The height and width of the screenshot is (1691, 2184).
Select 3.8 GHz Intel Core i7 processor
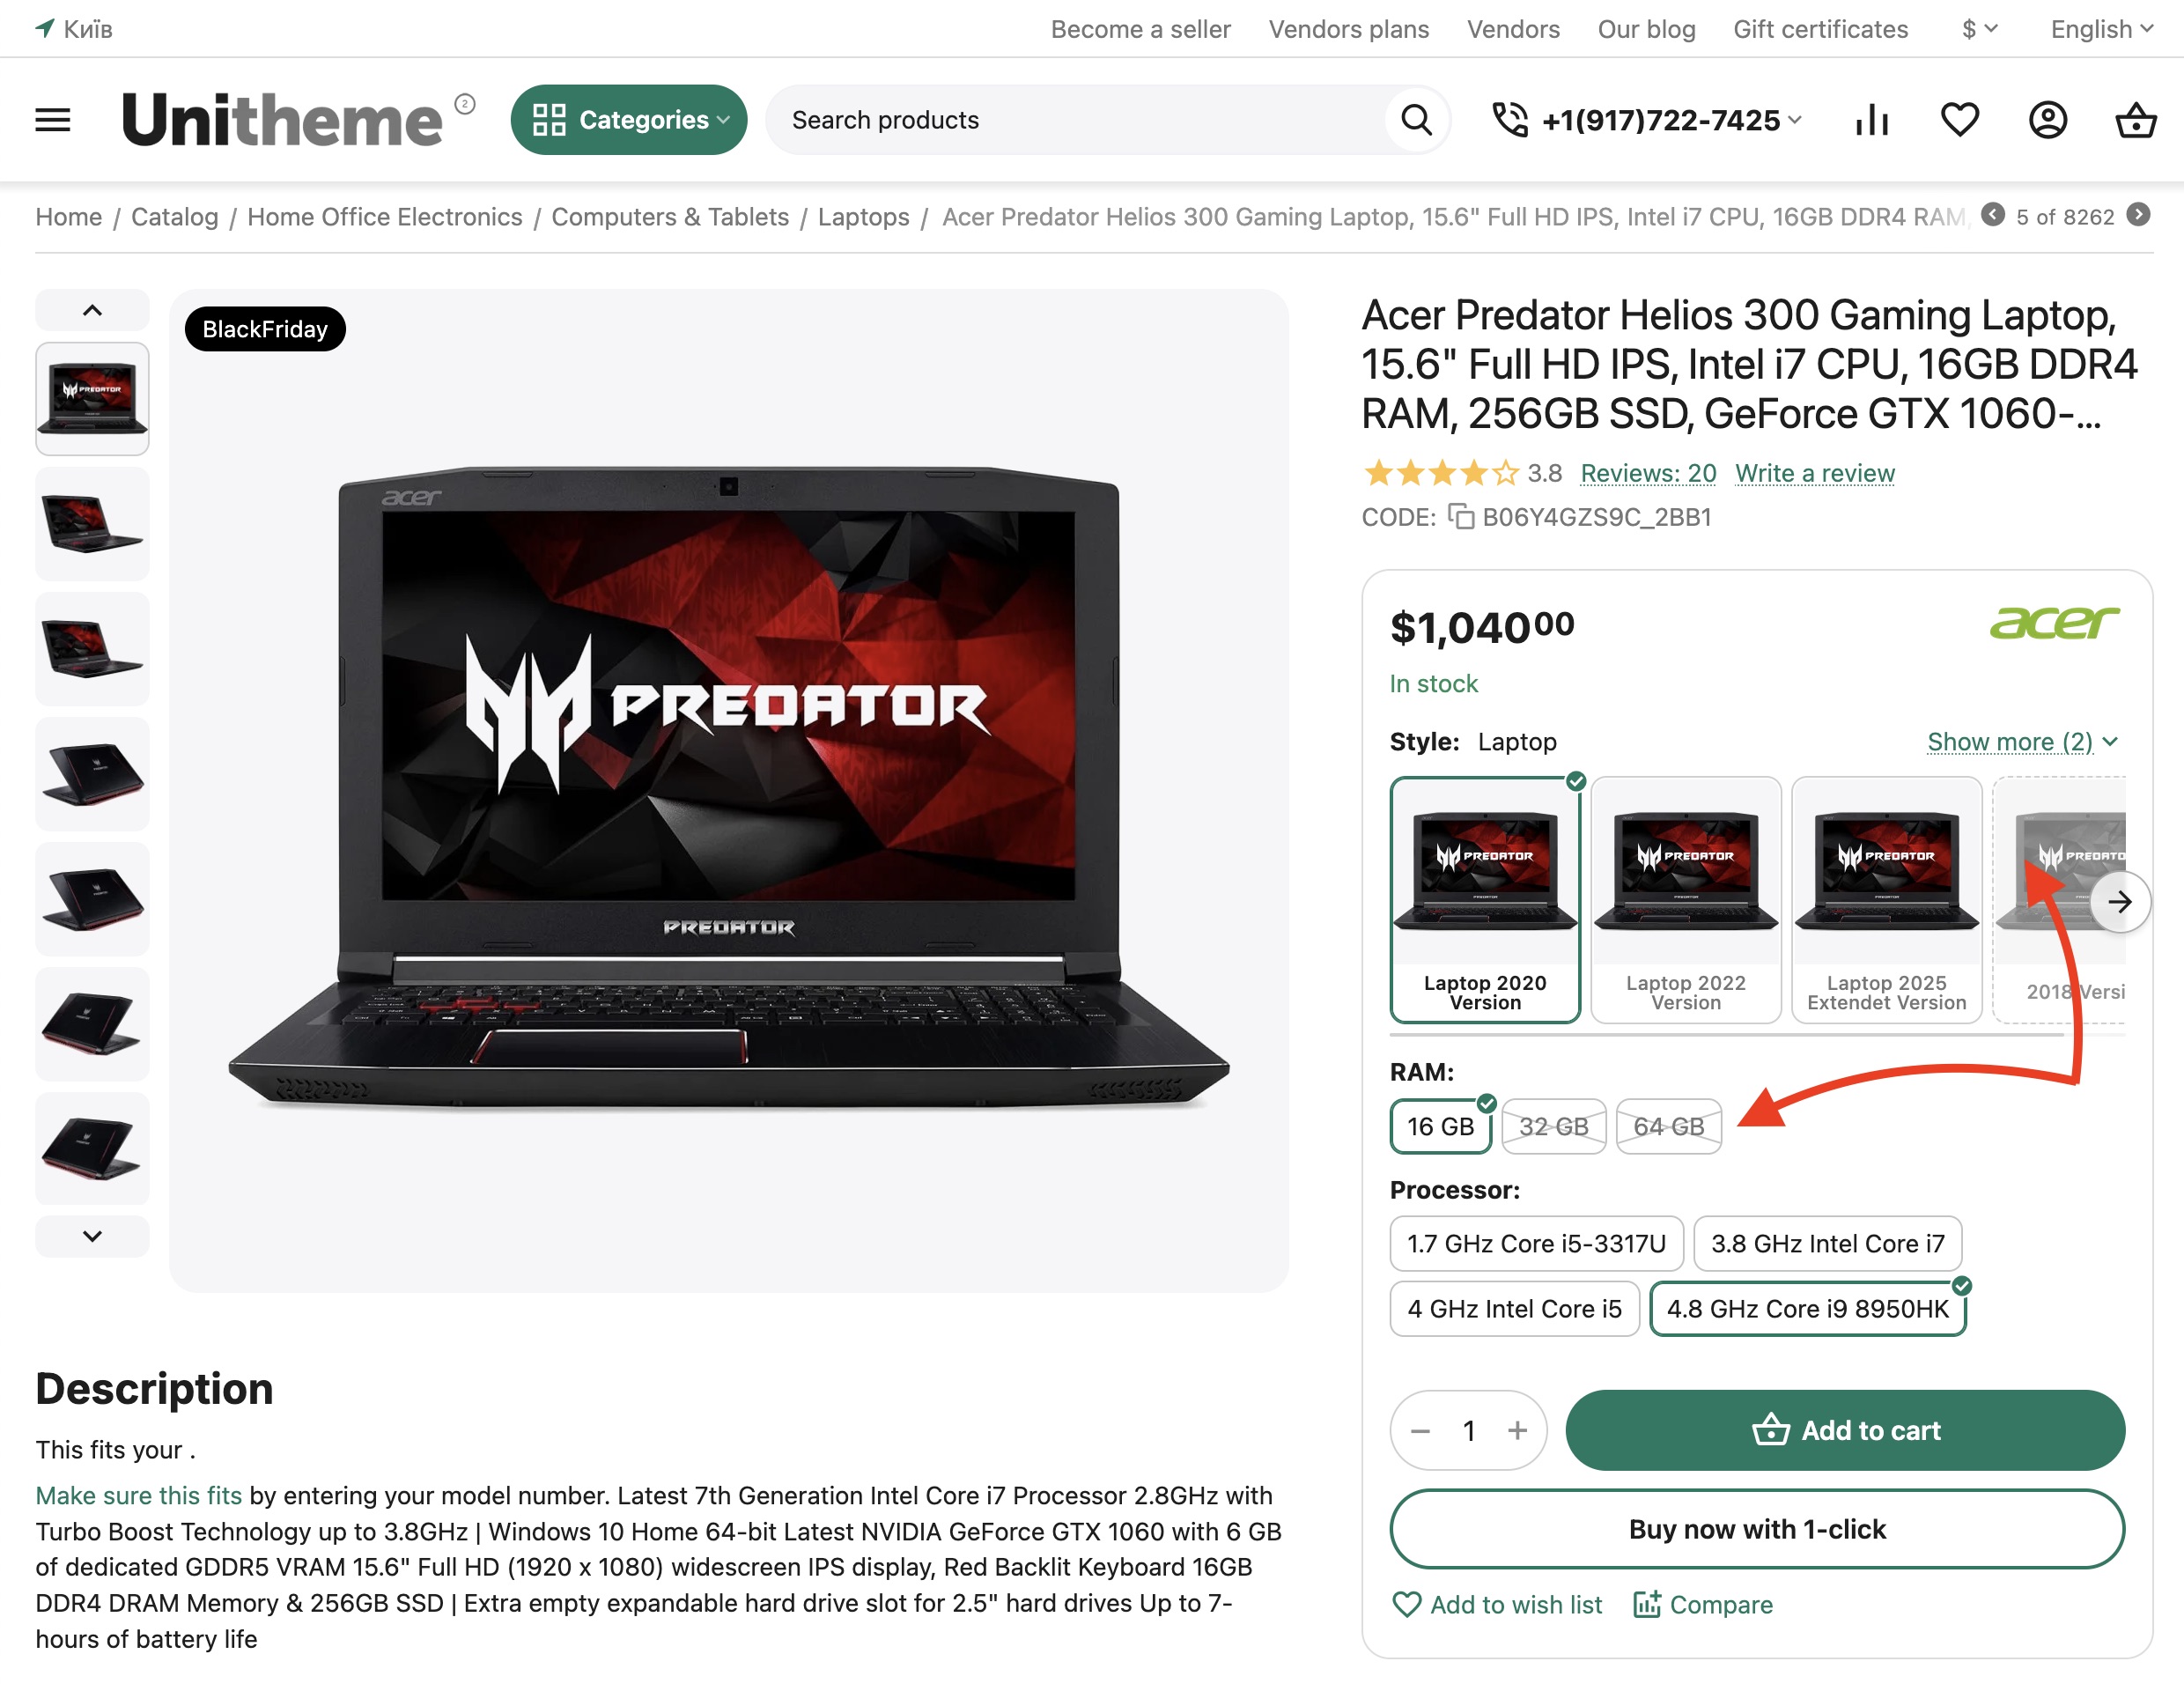click(x=1827, y=1243)
